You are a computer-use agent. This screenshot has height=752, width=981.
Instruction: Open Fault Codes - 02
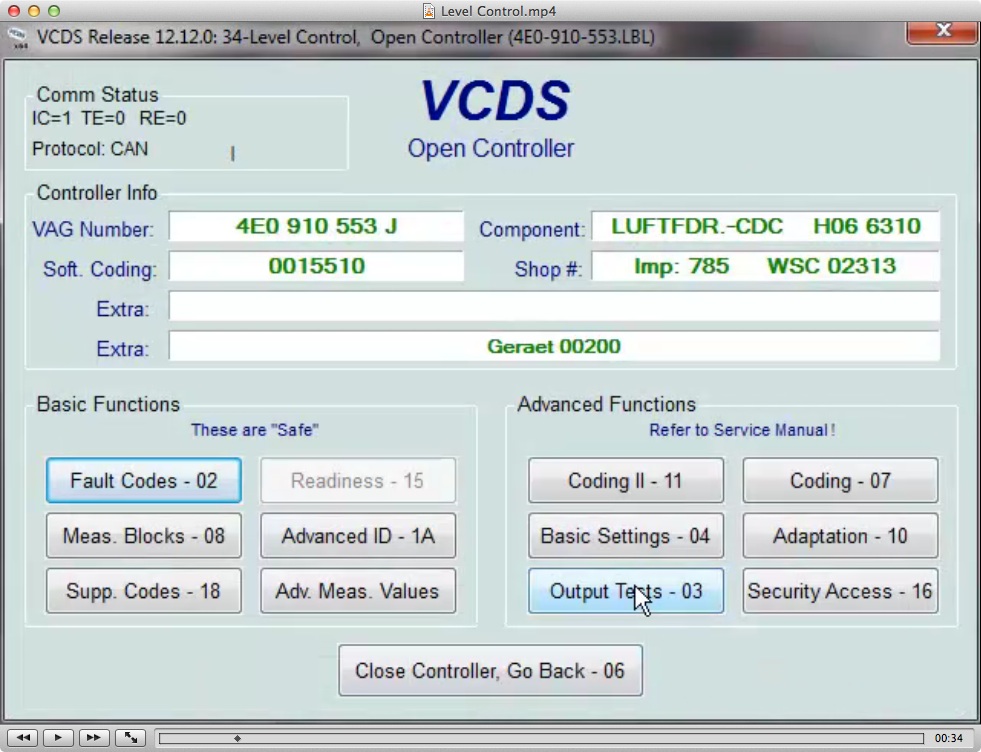click(143, 480)
